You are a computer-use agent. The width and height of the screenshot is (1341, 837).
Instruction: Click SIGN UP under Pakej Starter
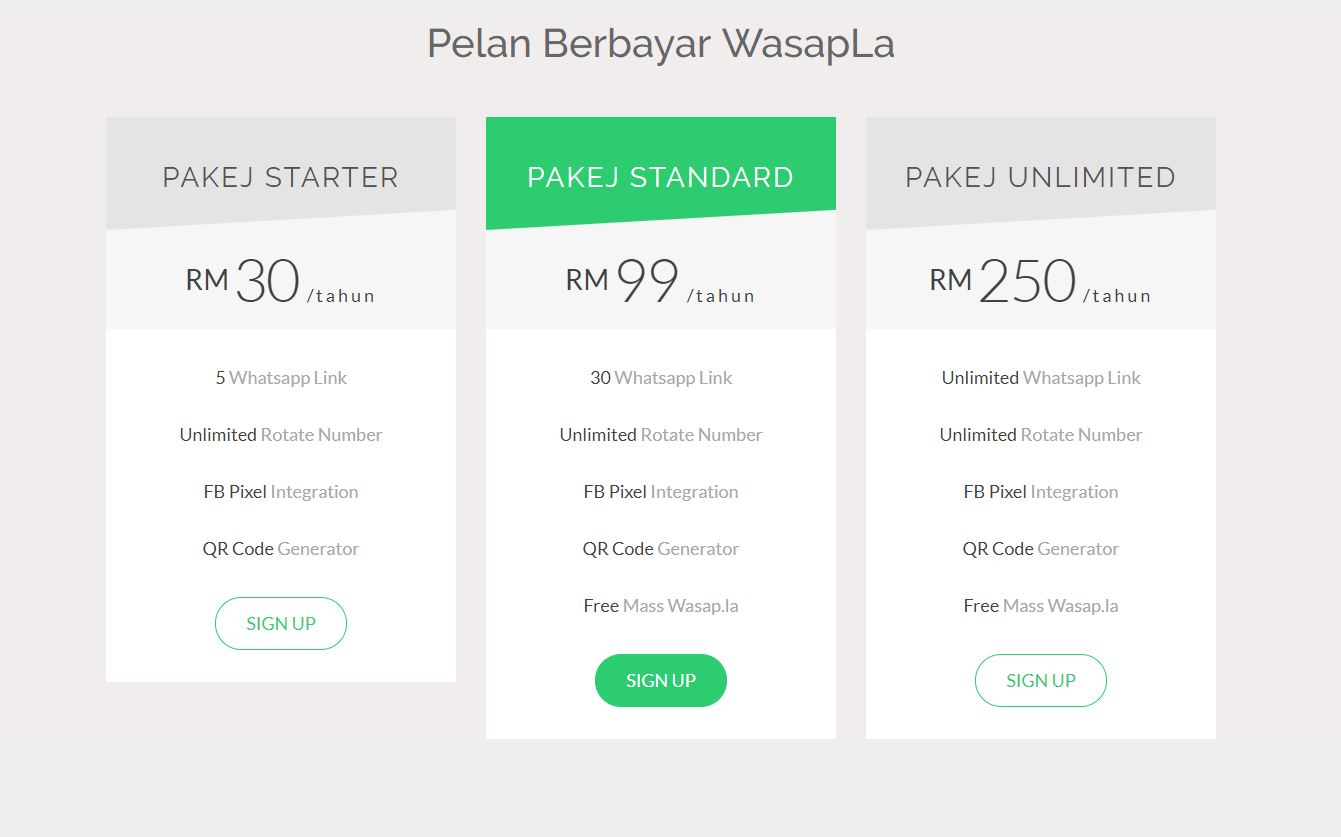coord(281,624)
